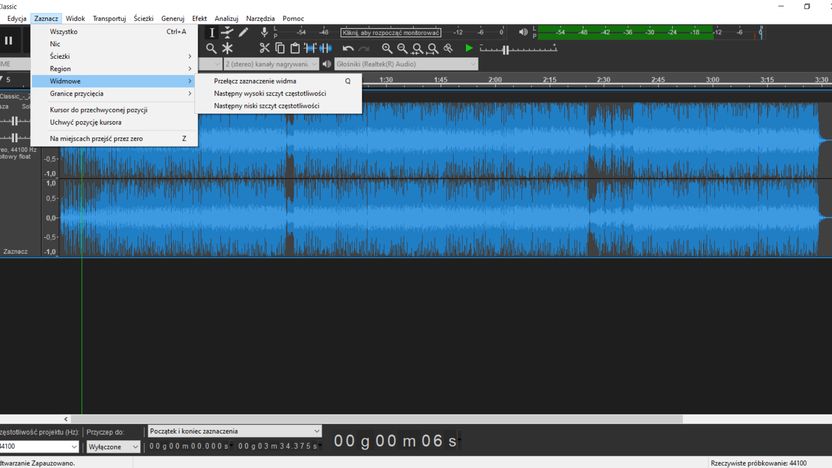Open the project rate 44100 dropdown
Screen dimensions: 832x468
tap(38, 447)
